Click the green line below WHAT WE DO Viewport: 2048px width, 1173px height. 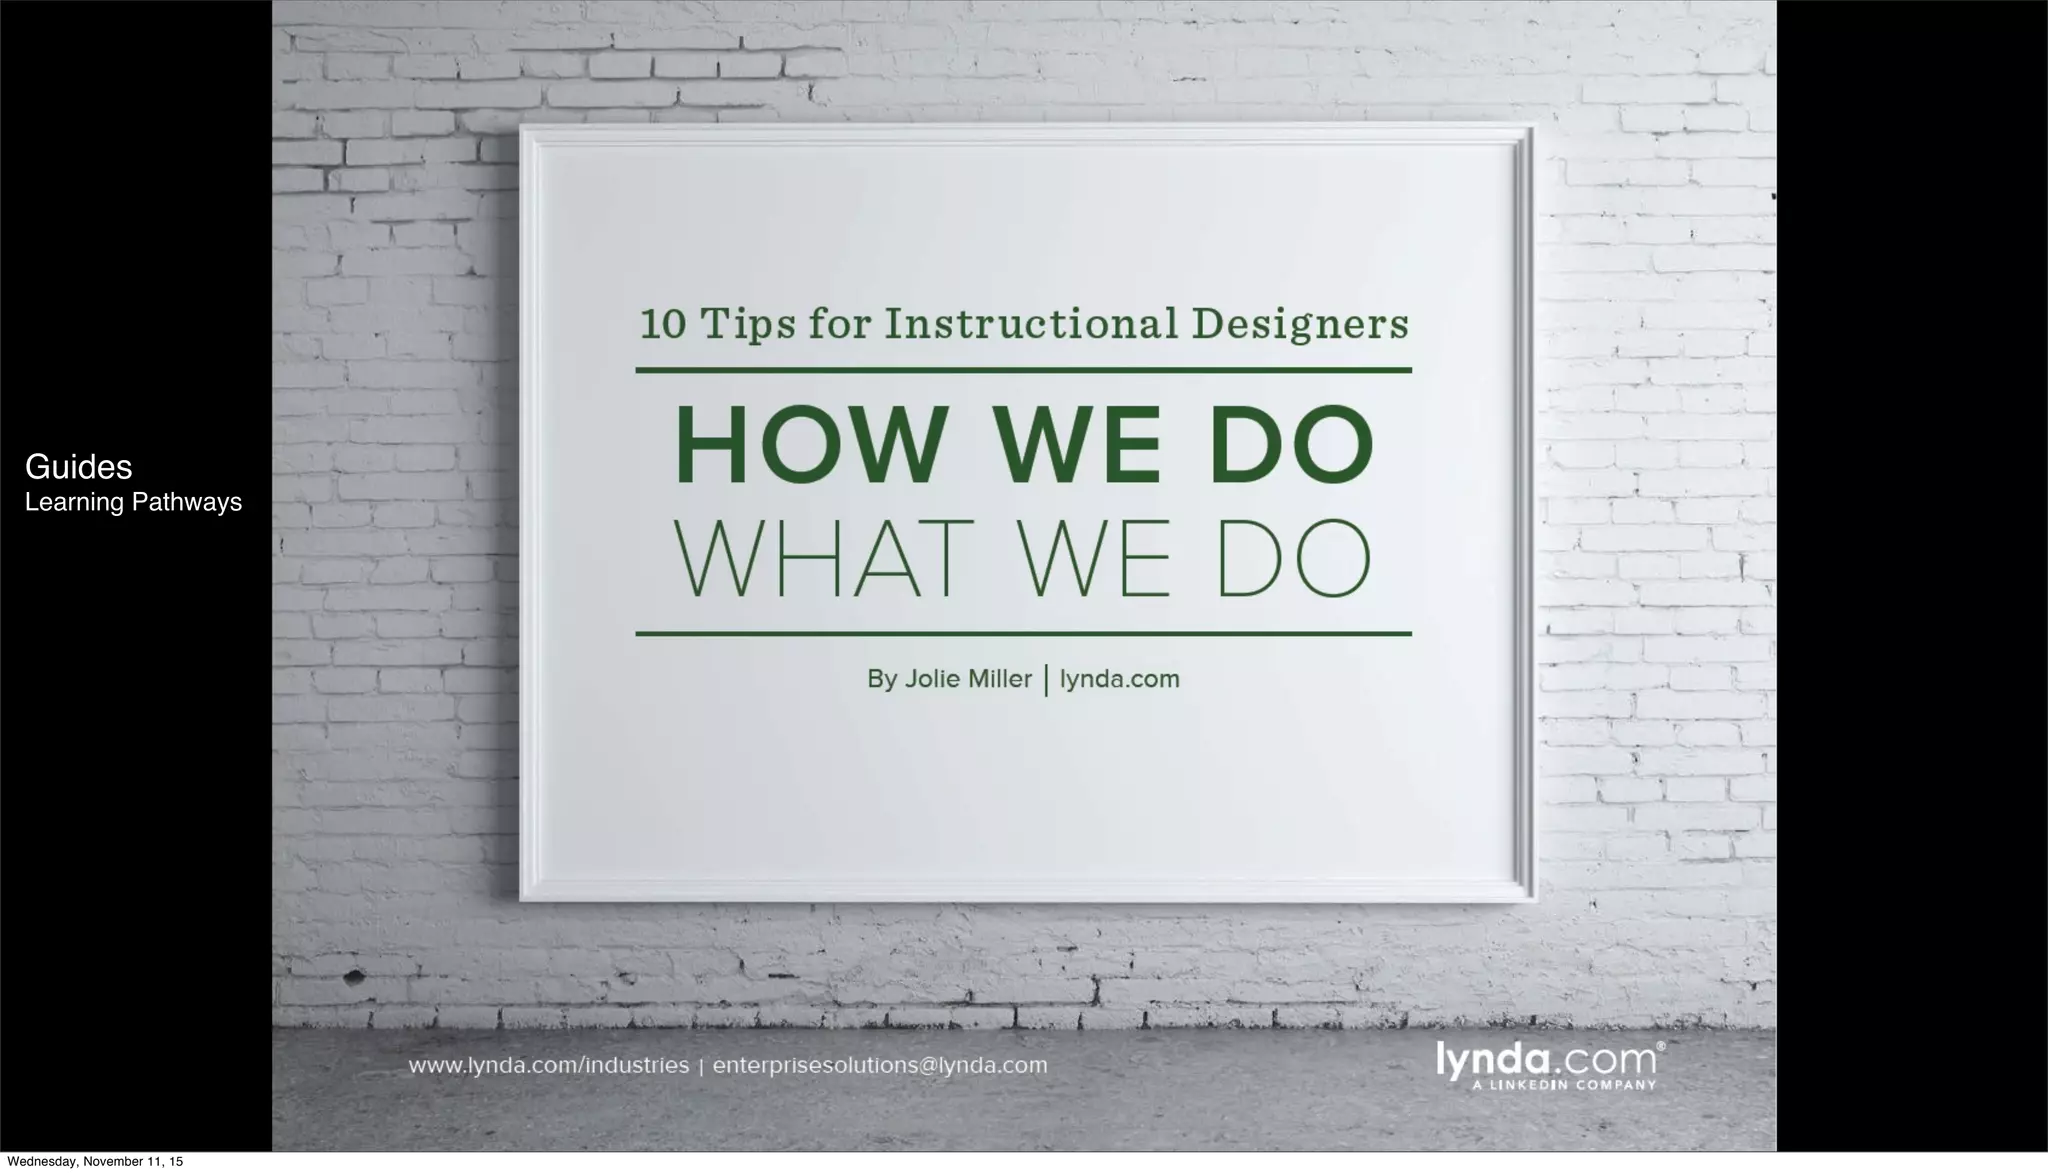click(1023, 634)
